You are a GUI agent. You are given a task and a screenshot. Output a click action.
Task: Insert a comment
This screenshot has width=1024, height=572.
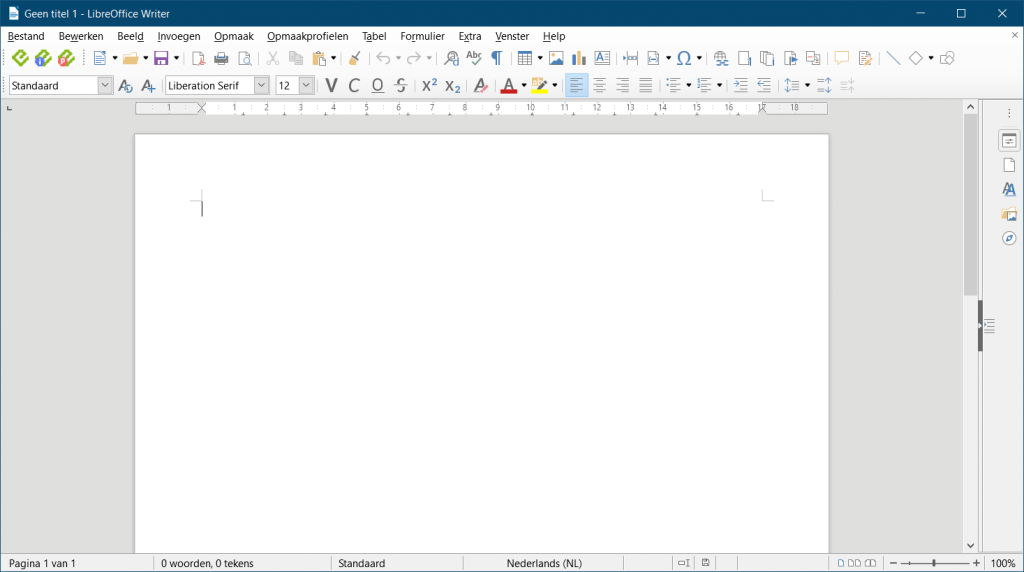click(842, 59)
